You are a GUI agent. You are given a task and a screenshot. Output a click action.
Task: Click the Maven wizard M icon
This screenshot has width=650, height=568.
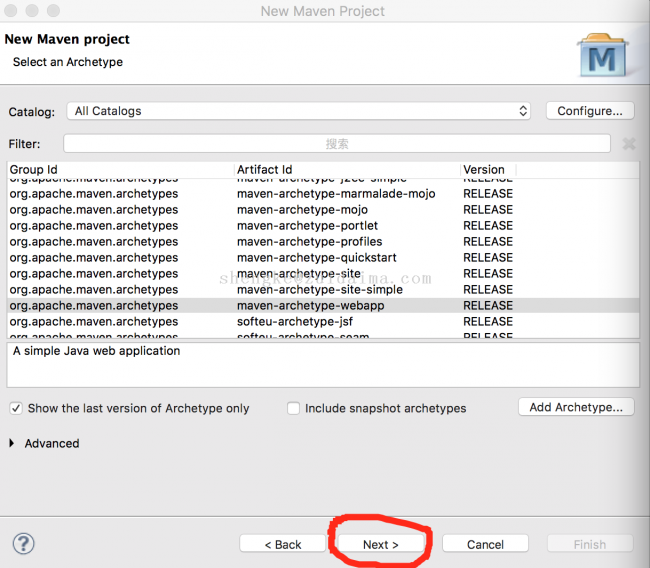click(x=603, y=57)
